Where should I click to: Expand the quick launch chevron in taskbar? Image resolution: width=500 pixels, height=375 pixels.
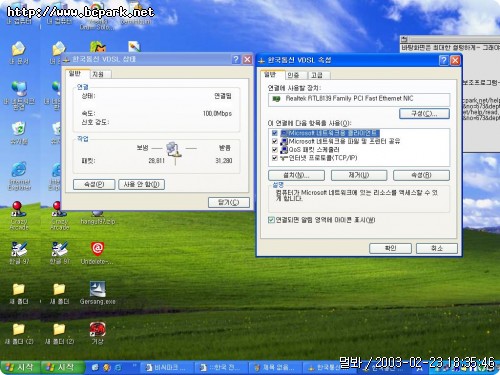pos(135,365)
